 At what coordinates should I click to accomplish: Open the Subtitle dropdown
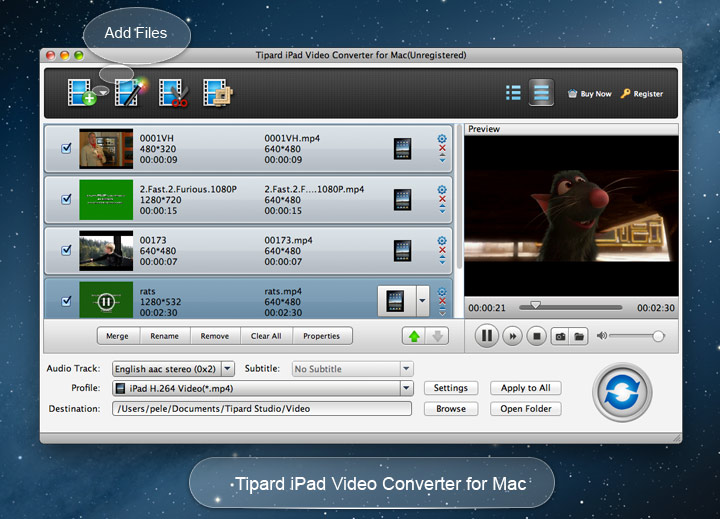click(353, 369)
